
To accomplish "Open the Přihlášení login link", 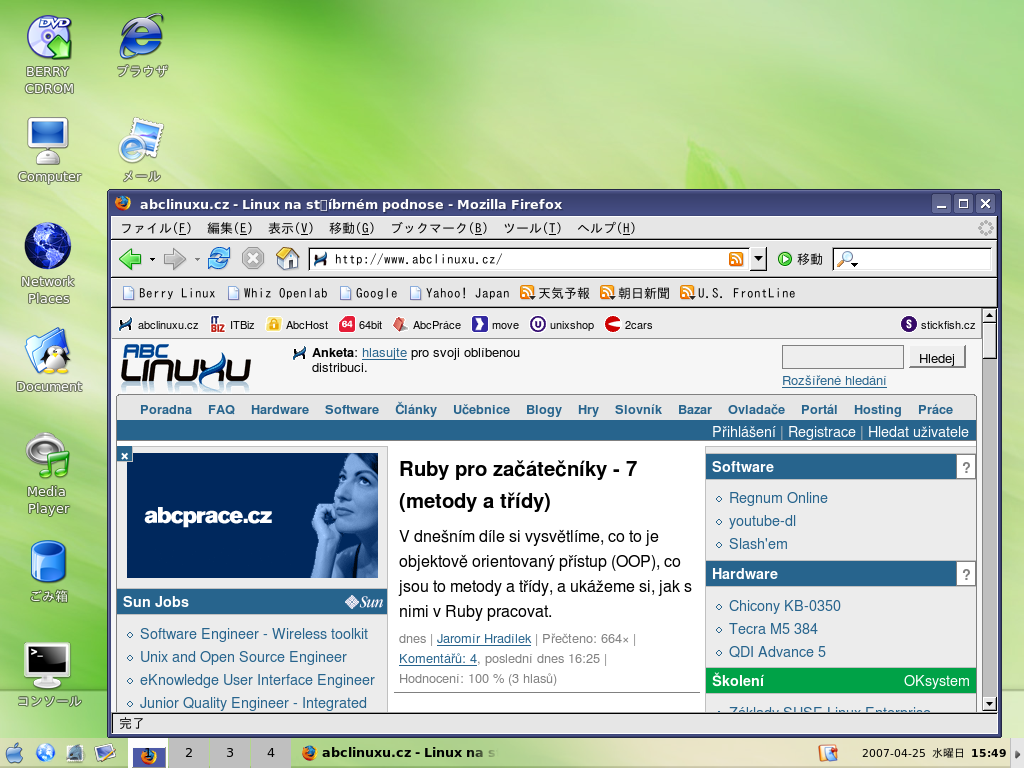I will click(x=743, y=432).
